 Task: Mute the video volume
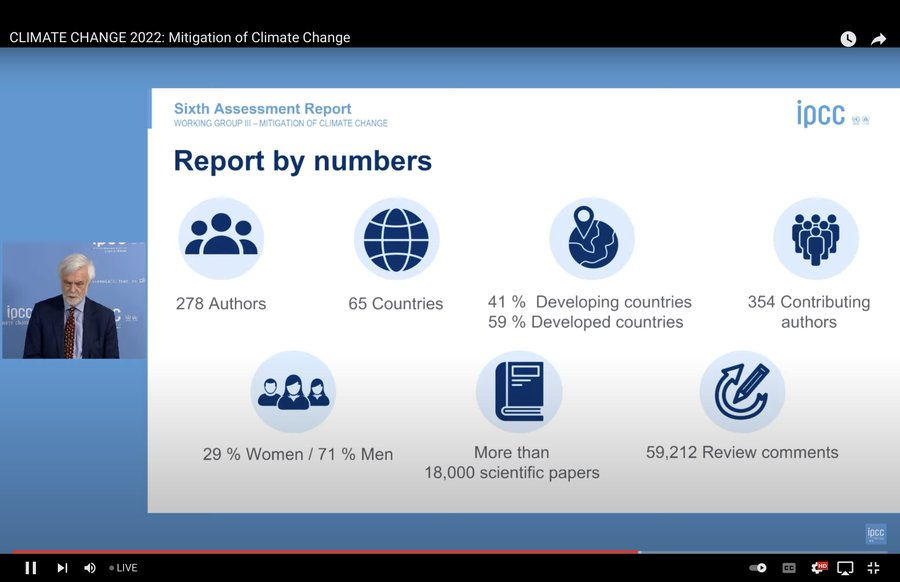pos(90,568)
